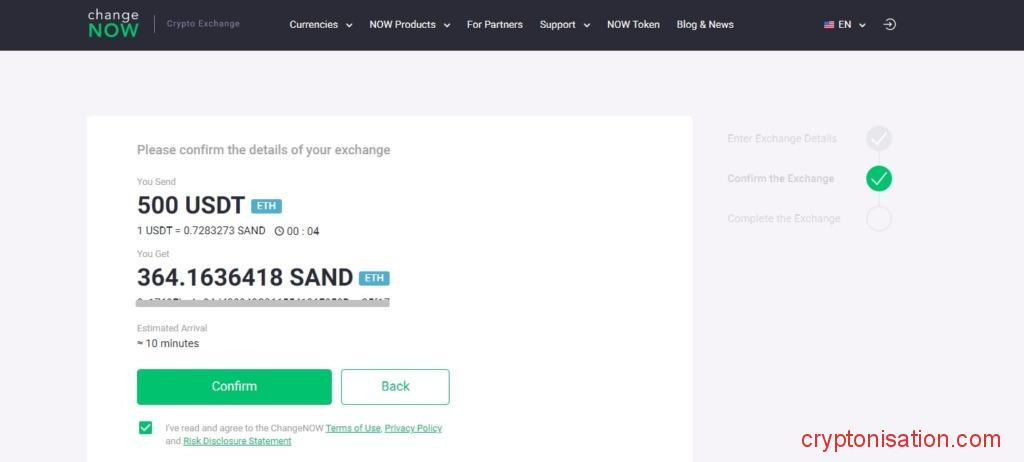Image resolution: width=1024 pixels, height=462 pixels.
Task: Open the NOW Products dropdown
Action: tap(409, 25)
